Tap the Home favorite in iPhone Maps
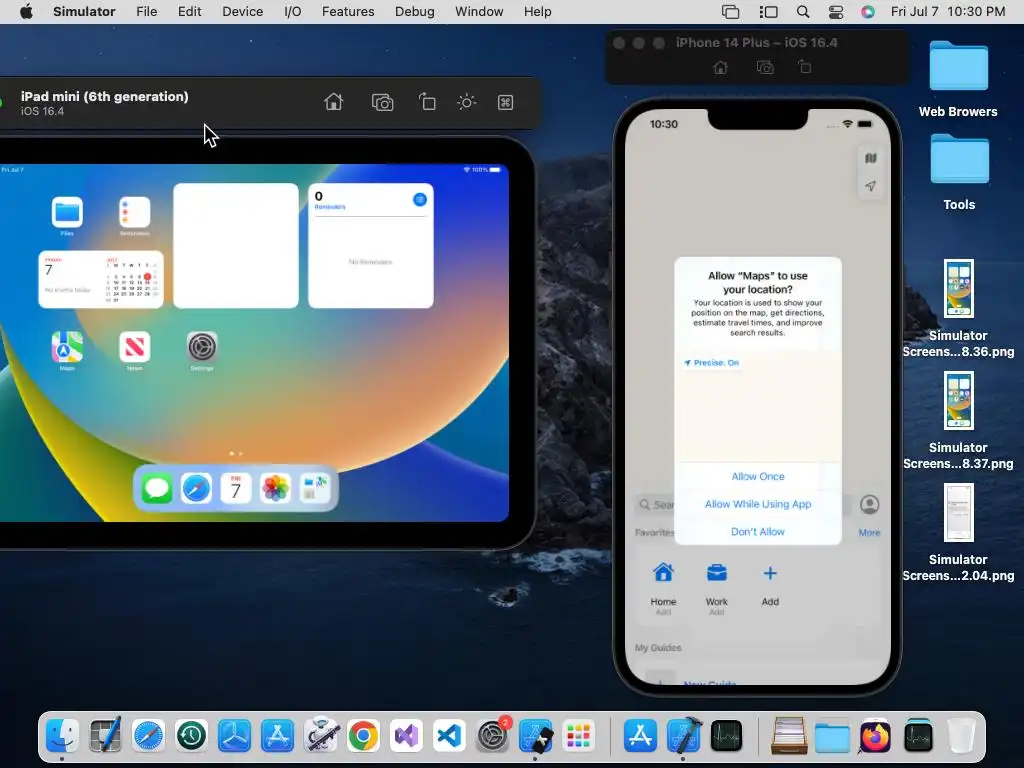The height and width of the screenshot is (768, 1024). 663,573
